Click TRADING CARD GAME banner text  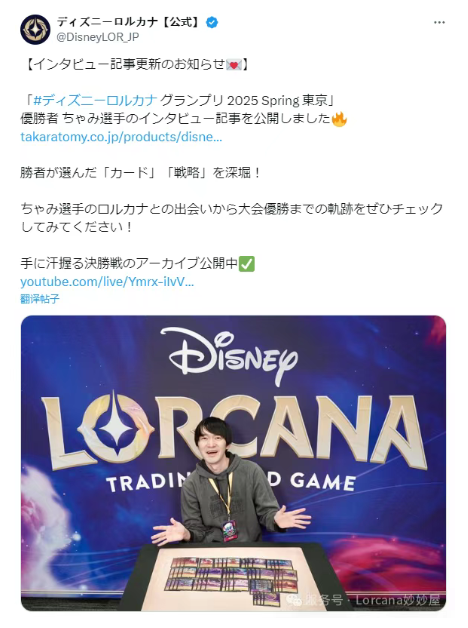tap(231, 481)
